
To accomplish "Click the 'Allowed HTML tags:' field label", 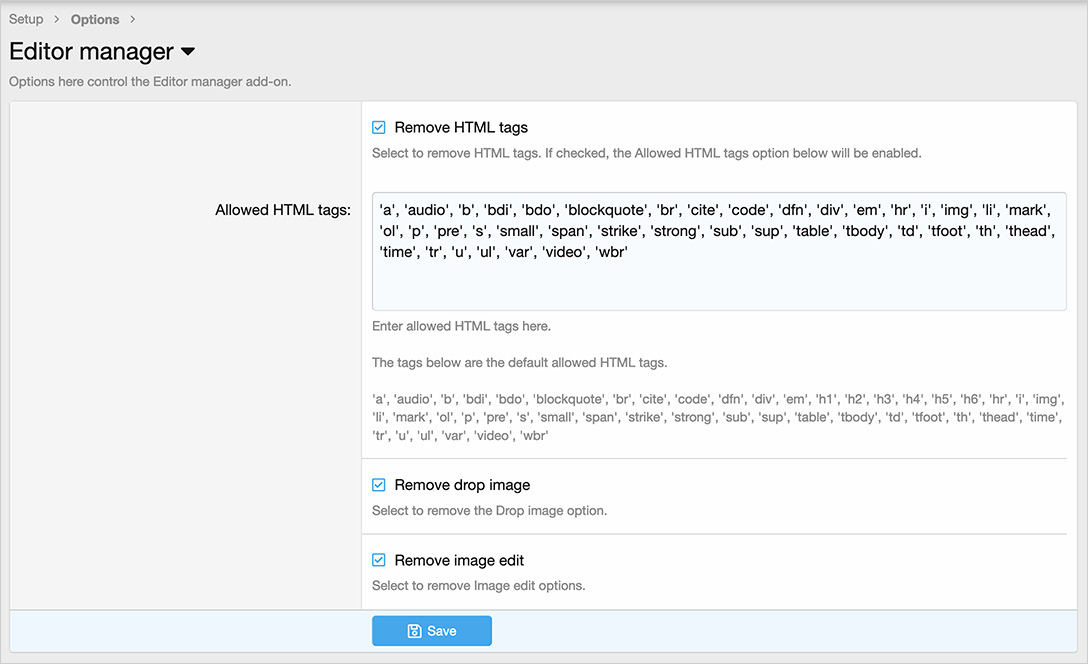I will [283, 210].
